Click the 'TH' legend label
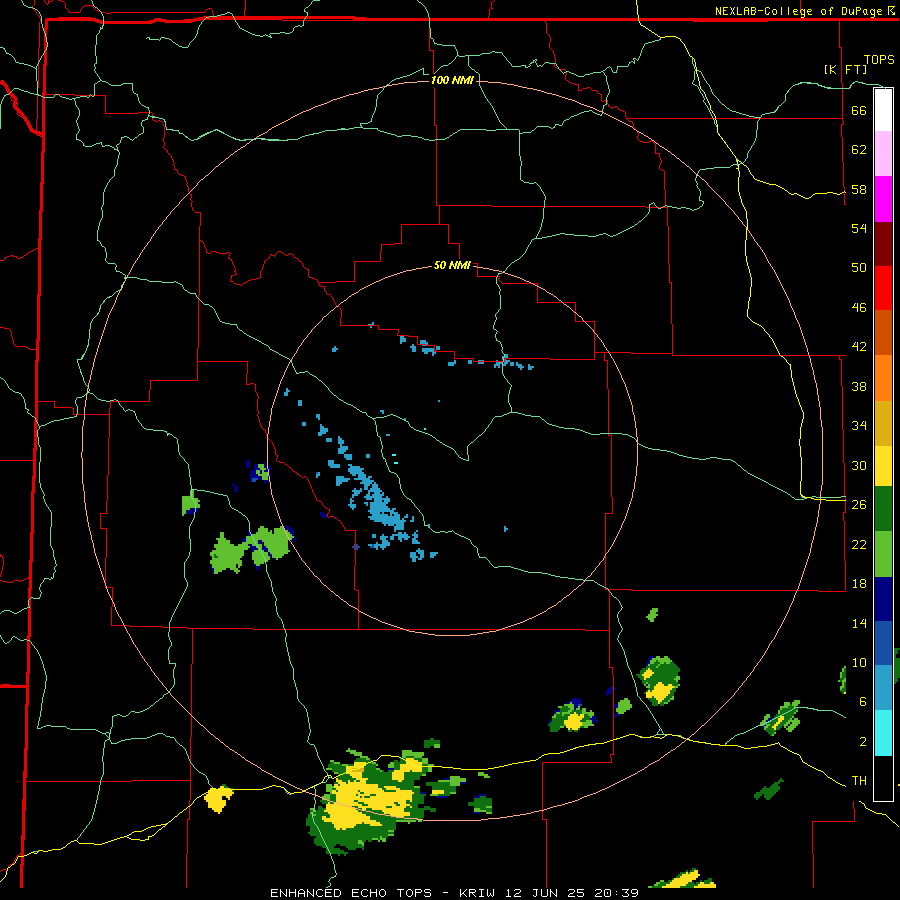Image resolution: width=900 pixels, height=900 pixels. 859,781
